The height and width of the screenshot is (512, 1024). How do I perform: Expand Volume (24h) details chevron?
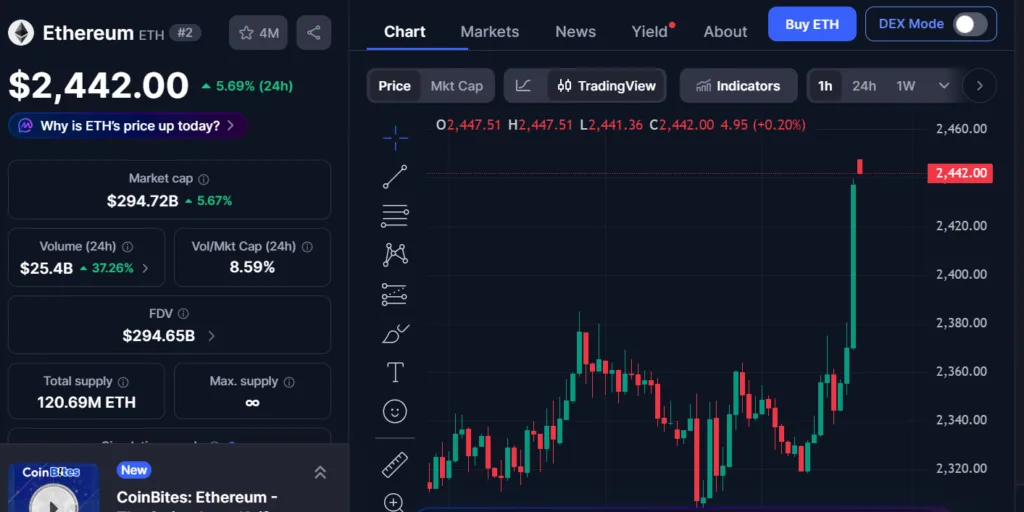(145, 268)
